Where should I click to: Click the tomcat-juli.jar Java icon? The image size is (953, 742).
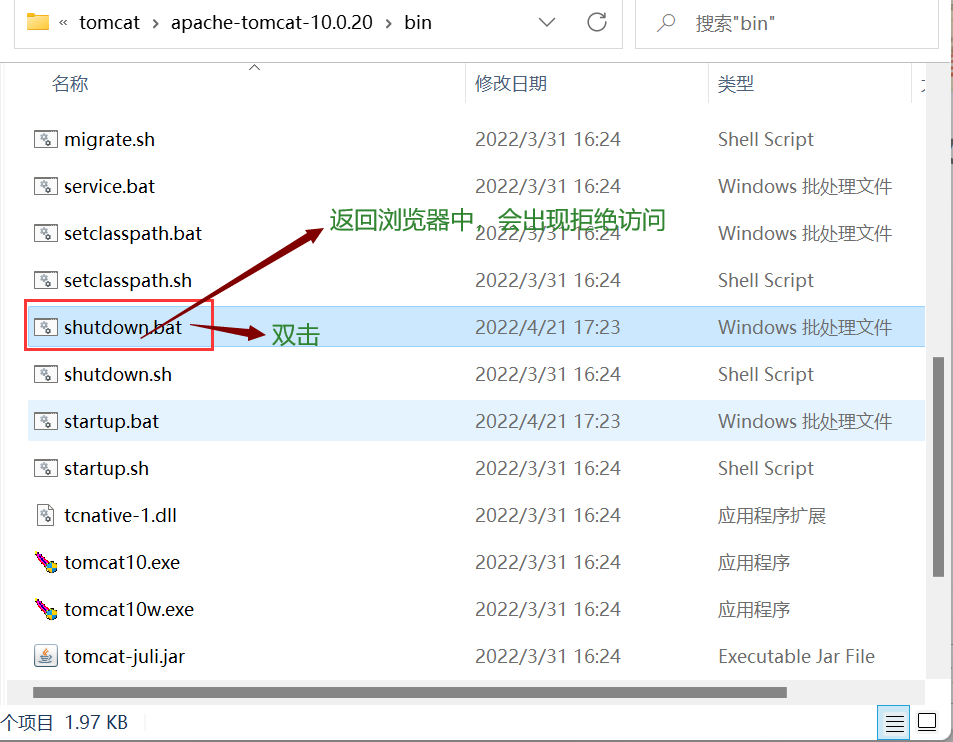pyautogui.click(x=46, y=656)
